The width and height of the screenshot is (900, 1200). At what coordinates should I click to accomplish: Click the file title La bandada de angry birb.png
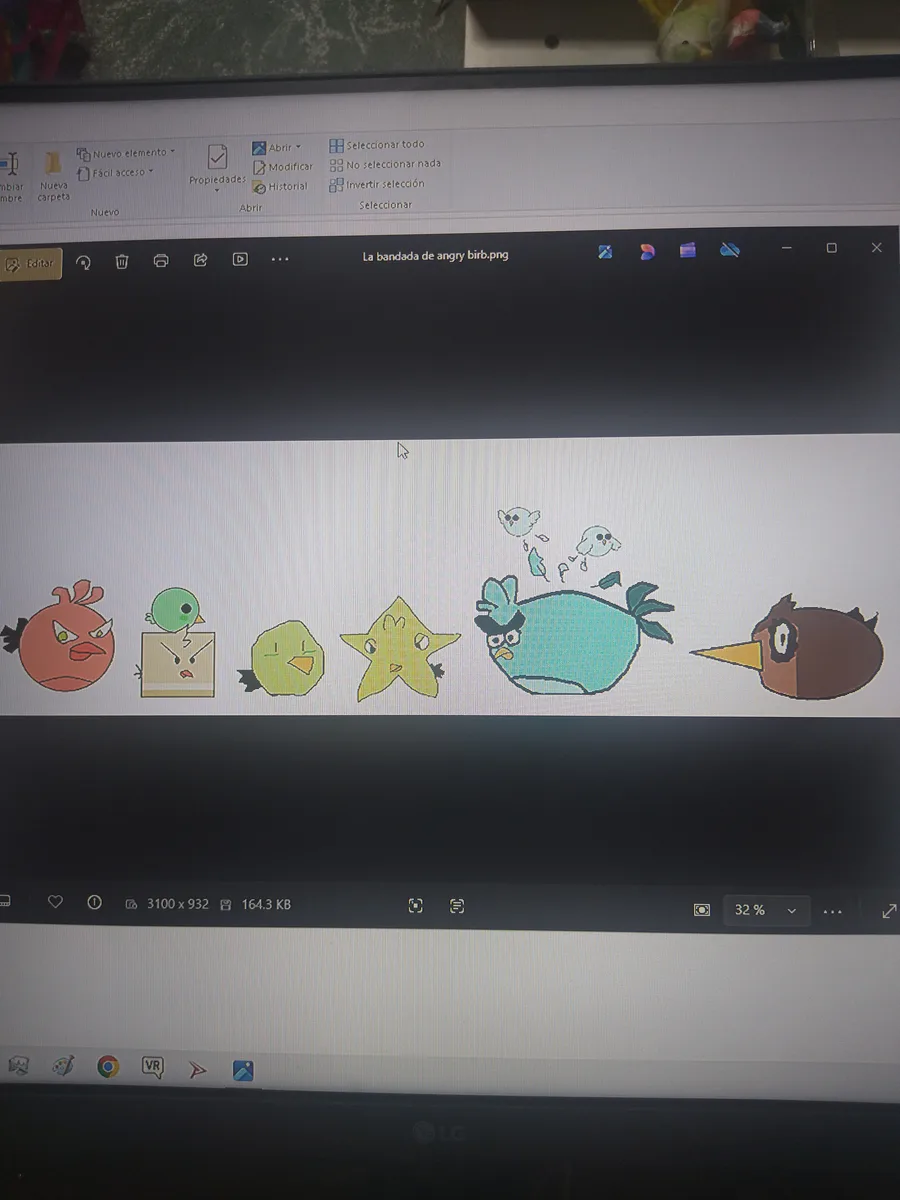pos(435,256)
